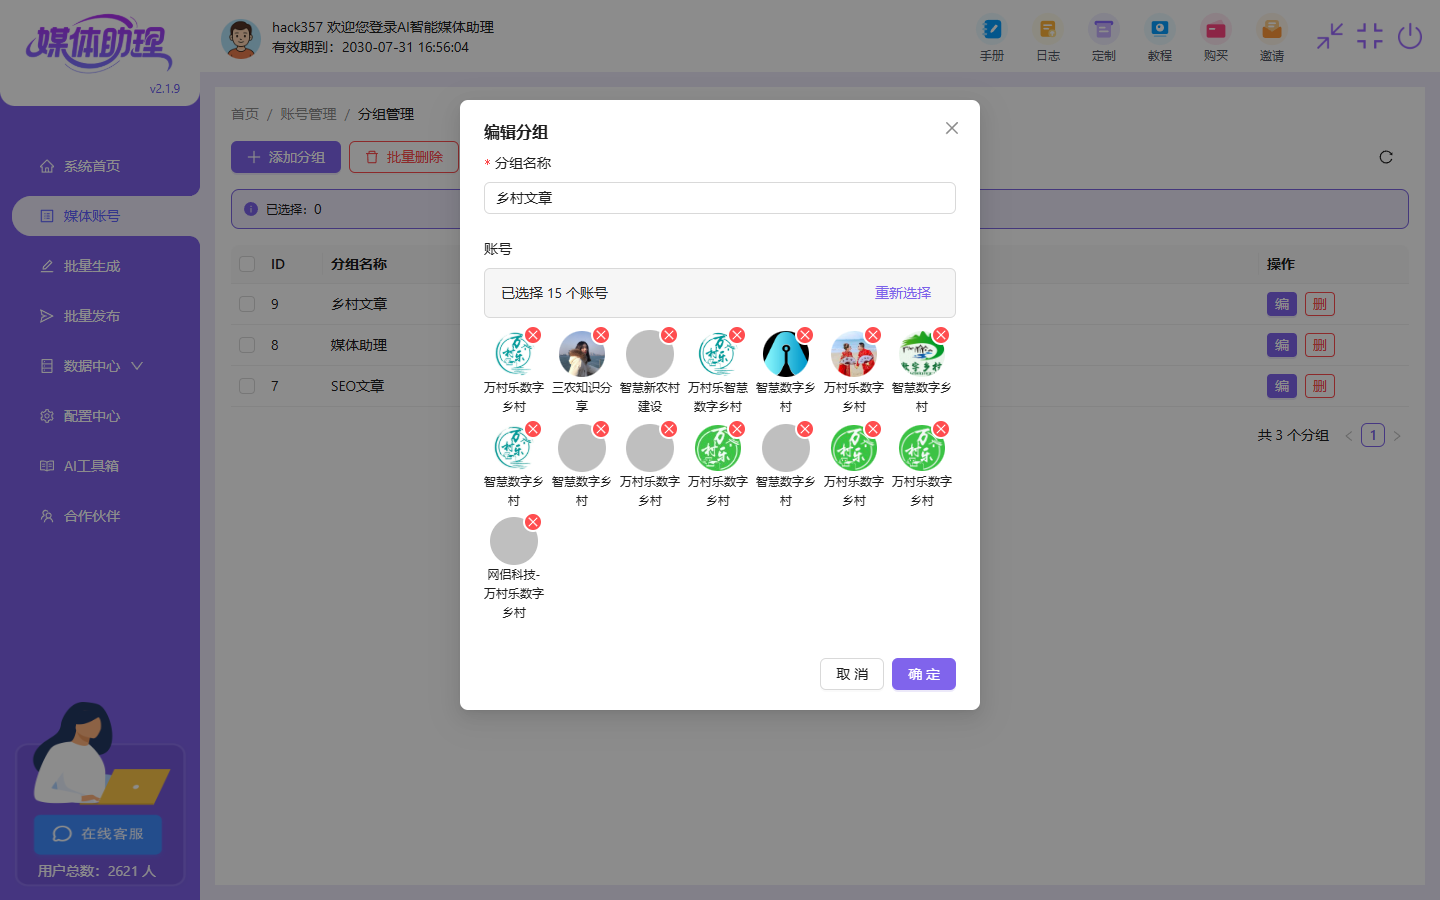Toggle the select-all checkbox in table header
Image resolution: width=1440 pixels, height=900 pixels.
point(247,264)
